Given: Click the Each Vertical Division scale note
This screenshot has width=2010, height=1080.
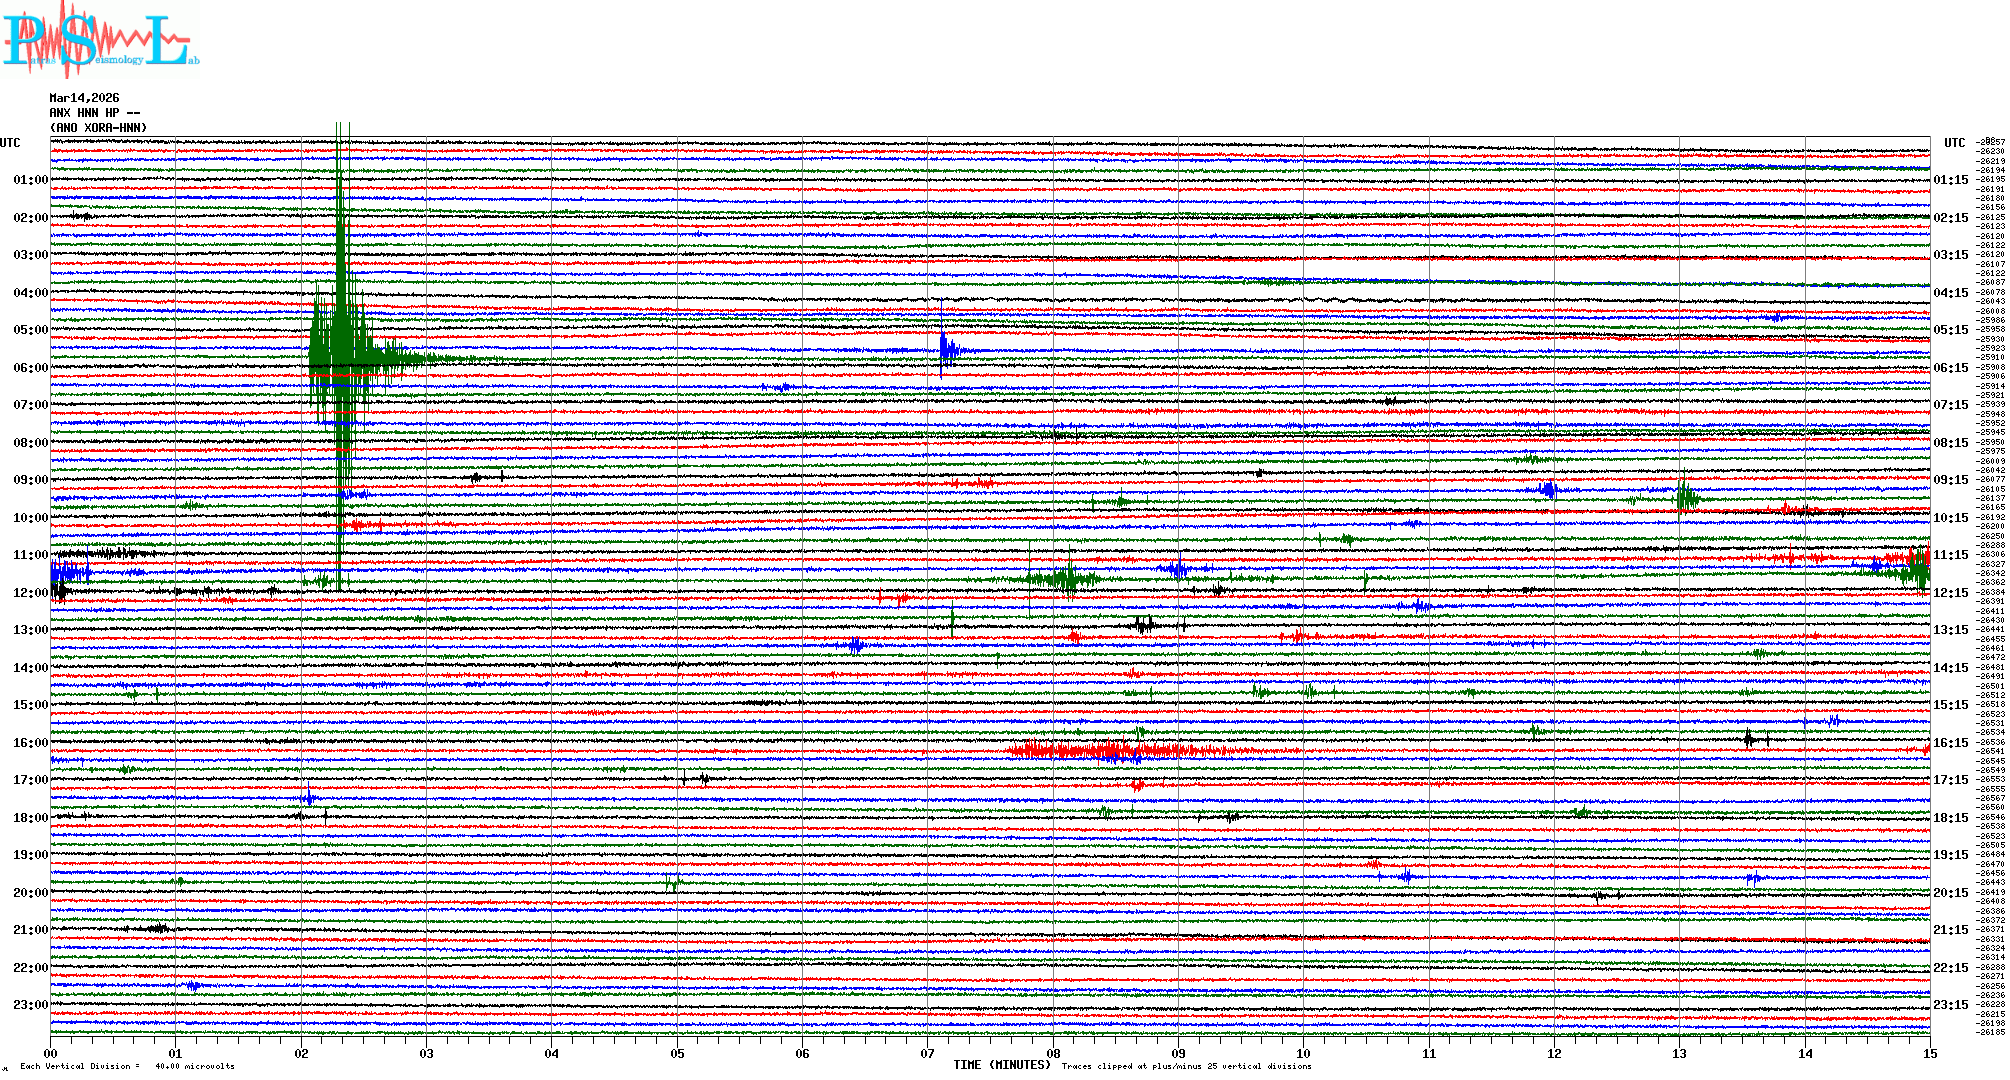Looking at the screenshot, I should (x=127, y=1066).
